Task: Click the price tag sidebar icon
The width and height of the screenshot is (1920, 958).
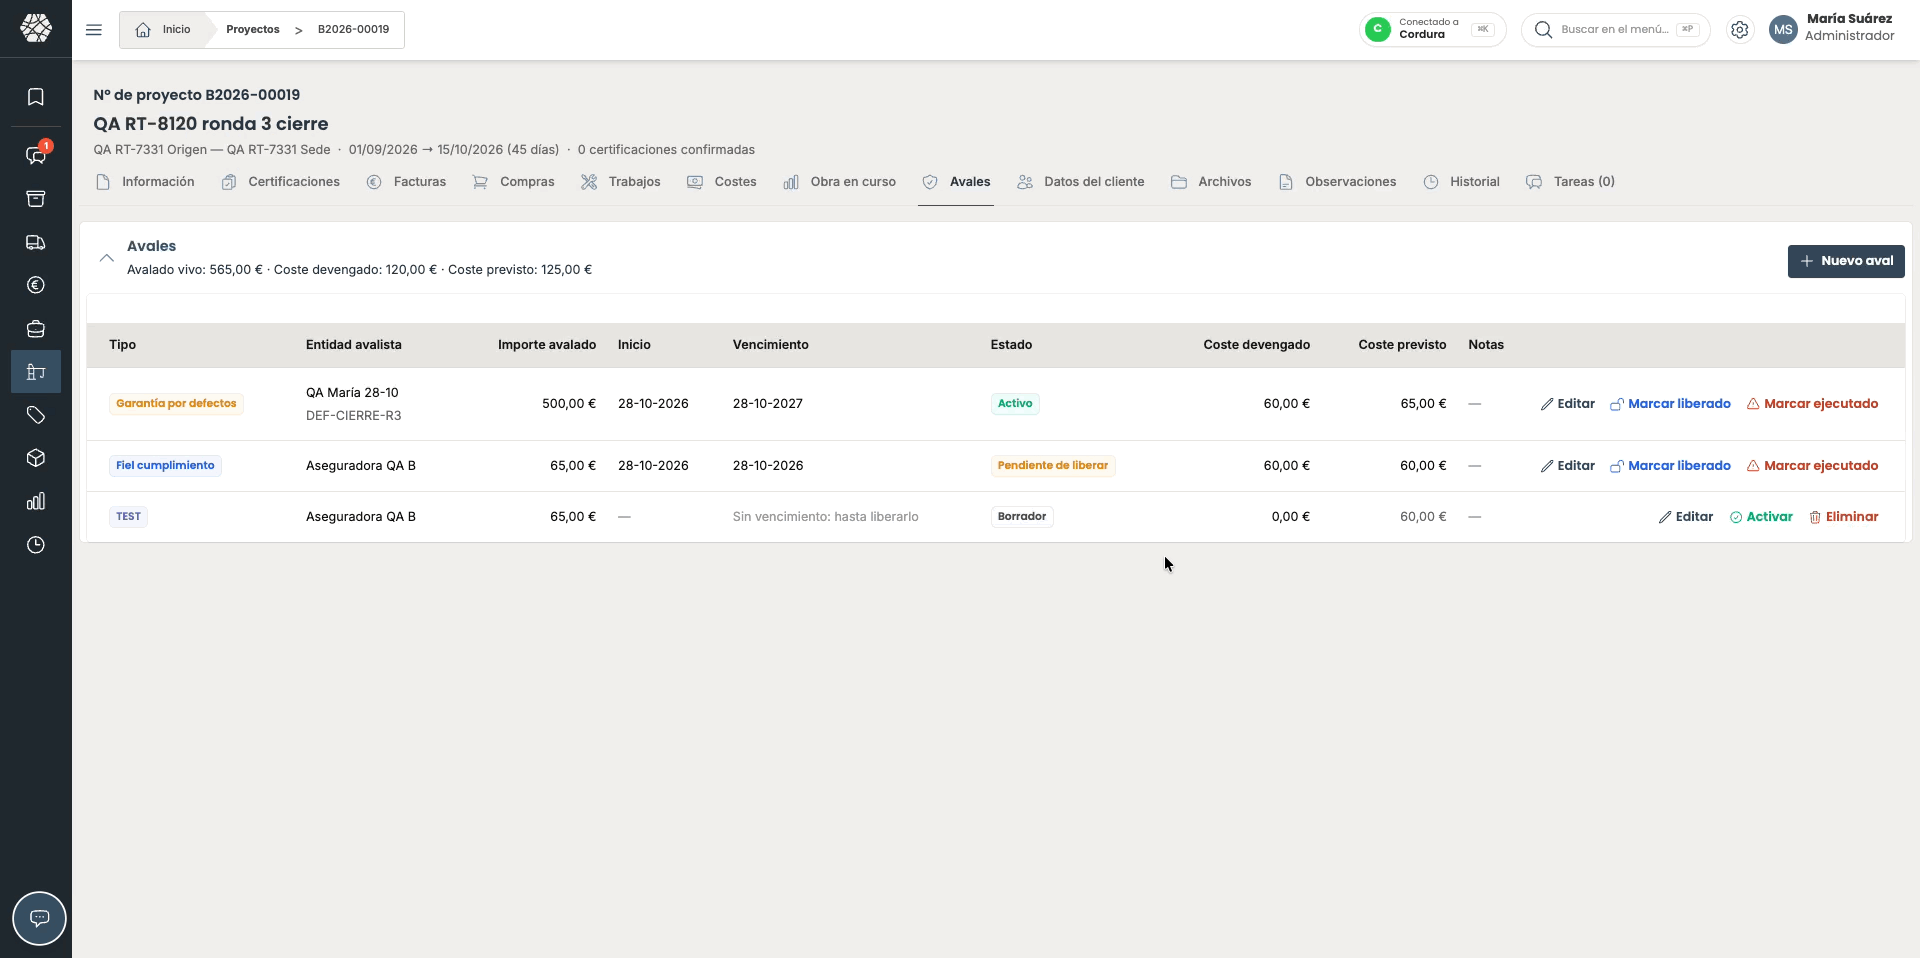Action: tap(36, 415)
